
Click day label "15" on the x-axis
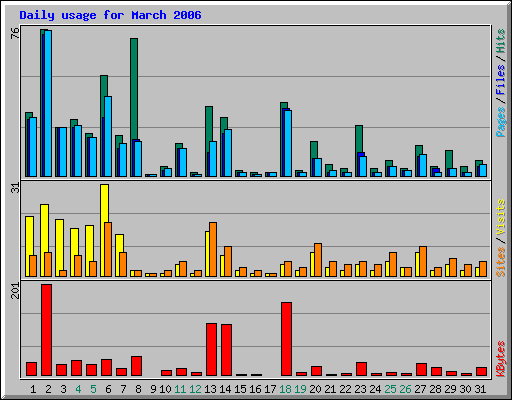point(240,389)
